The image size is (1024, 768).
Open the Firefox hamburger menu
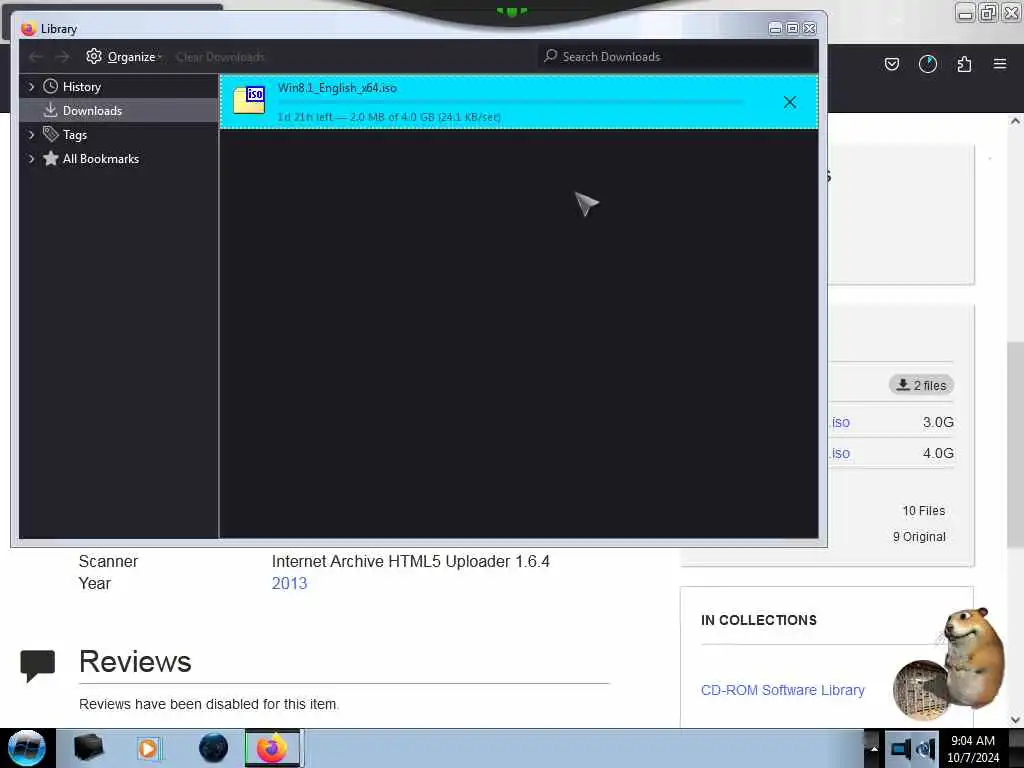point(1000,64)
